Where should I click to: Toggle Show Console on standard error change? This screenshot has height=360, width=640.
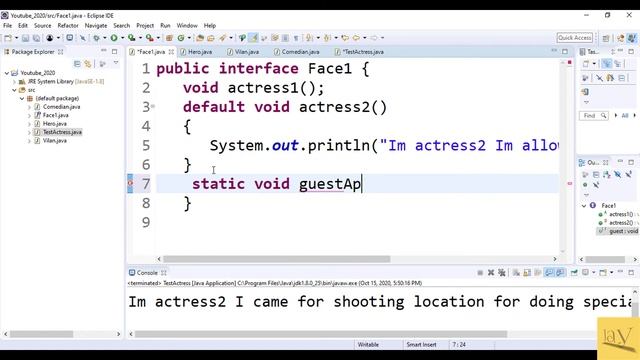point(560,273)
